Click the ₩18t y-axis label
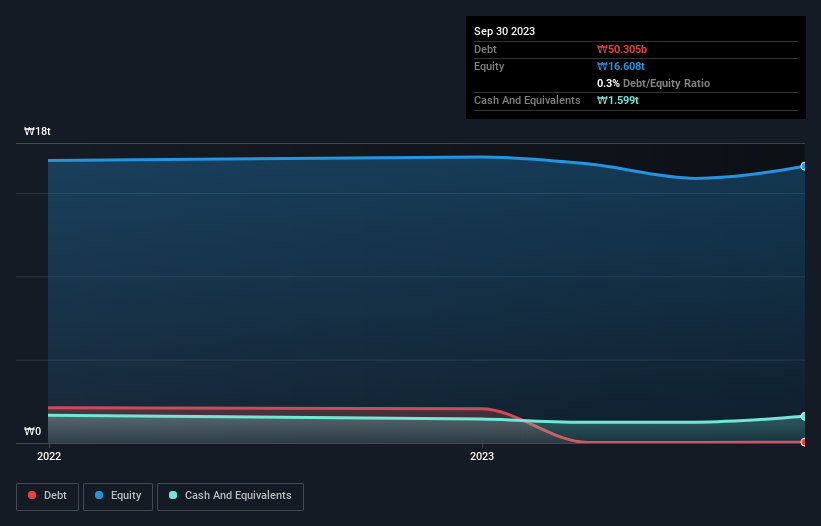 (x=37, y=131)
